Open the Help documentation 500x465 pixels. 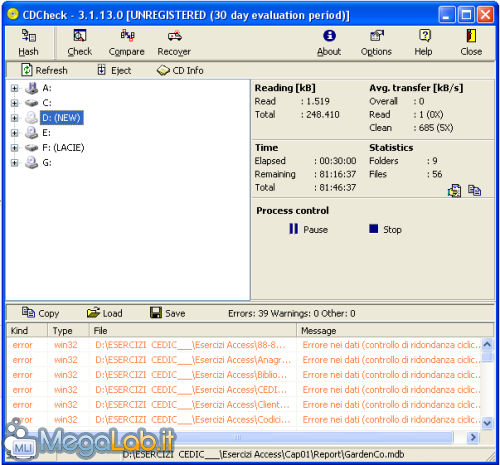point(424,43)
